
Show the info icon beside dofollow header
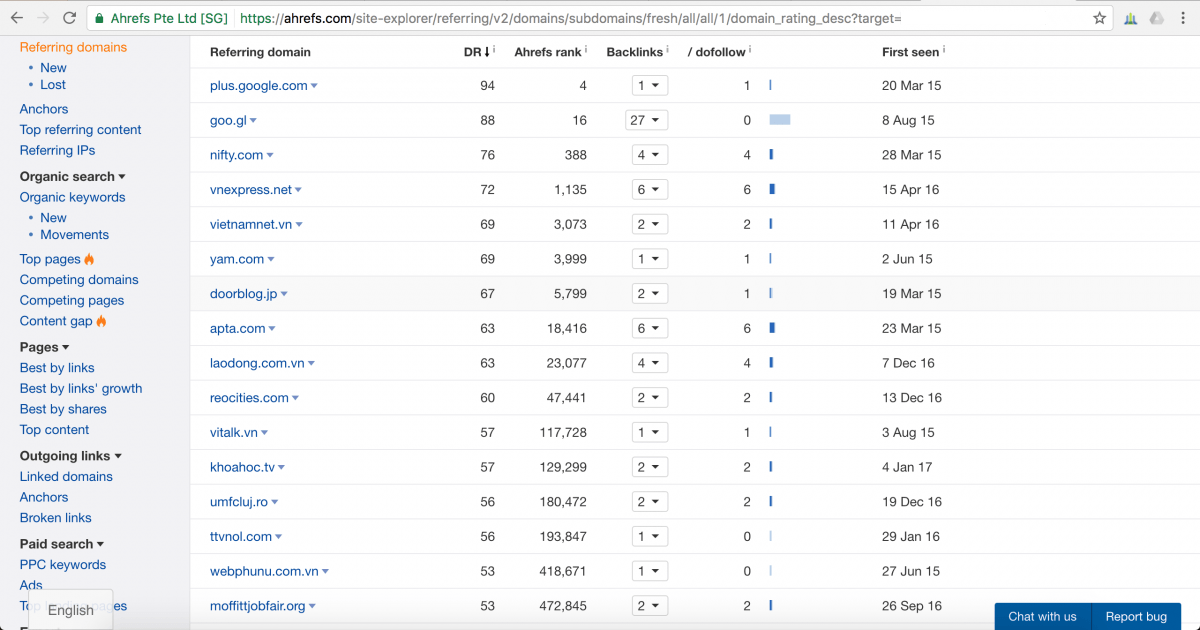tap(750, 49)
